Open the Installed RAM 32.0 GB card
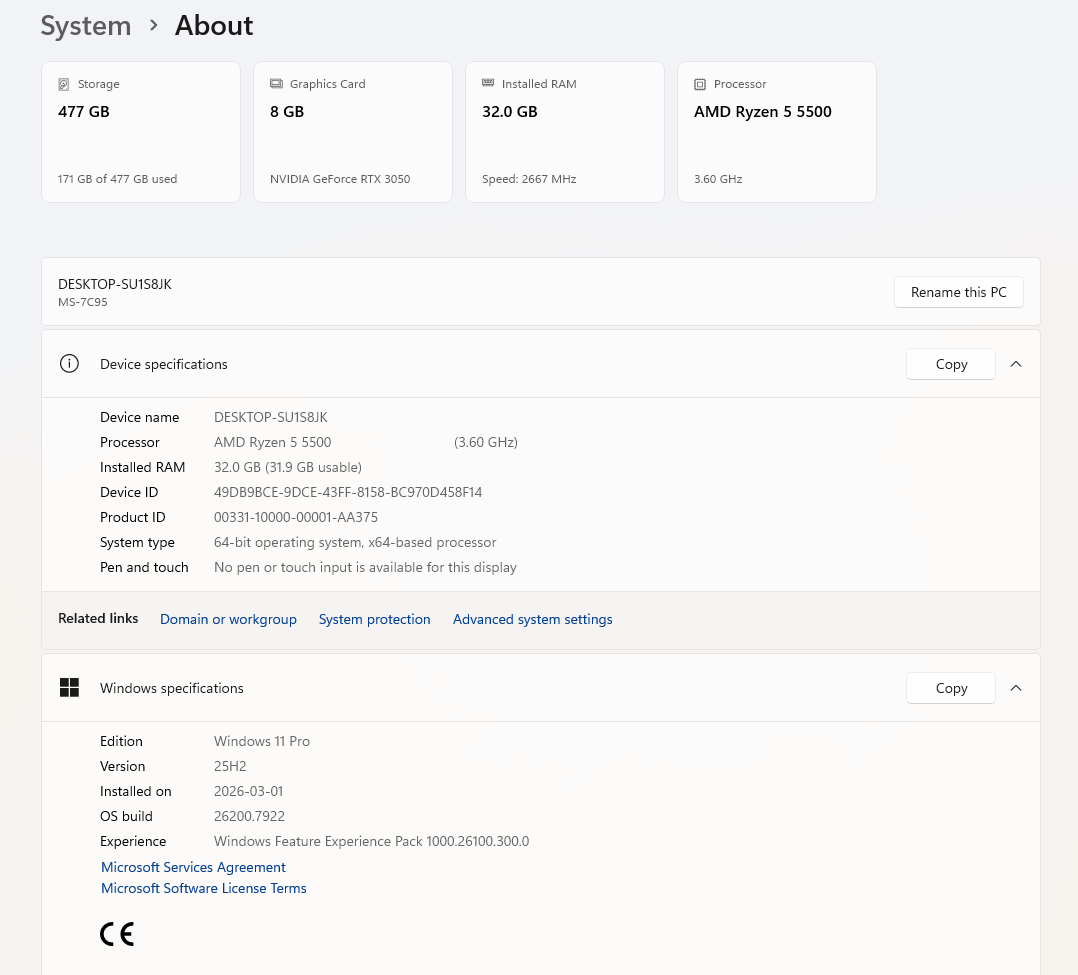The image size is (1078, 975). (x=565, y=132)
